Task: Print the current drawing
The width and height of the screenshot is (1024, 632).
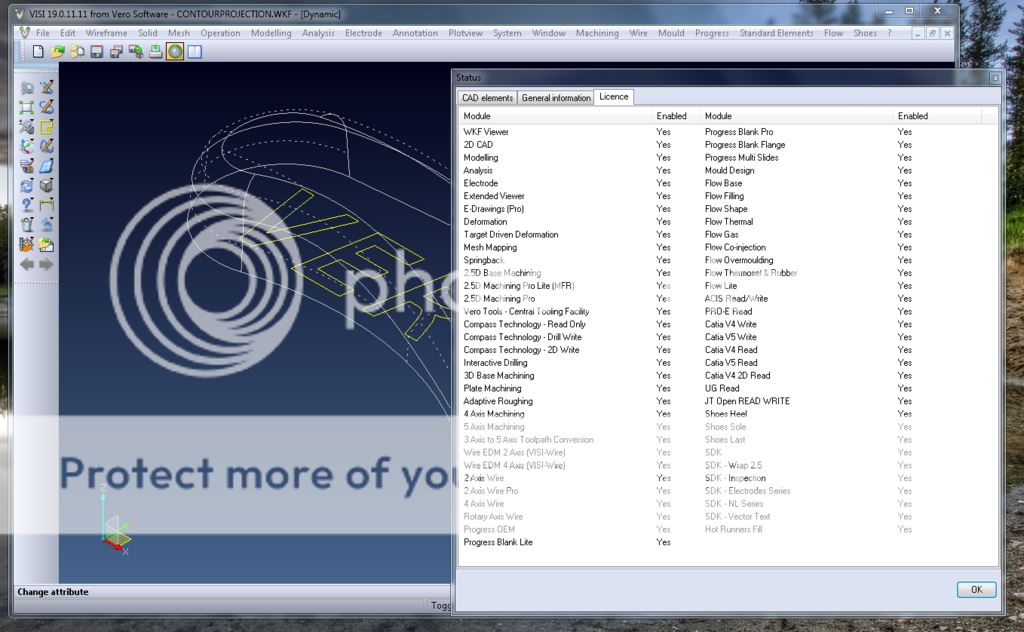Action: pos(155,50)
